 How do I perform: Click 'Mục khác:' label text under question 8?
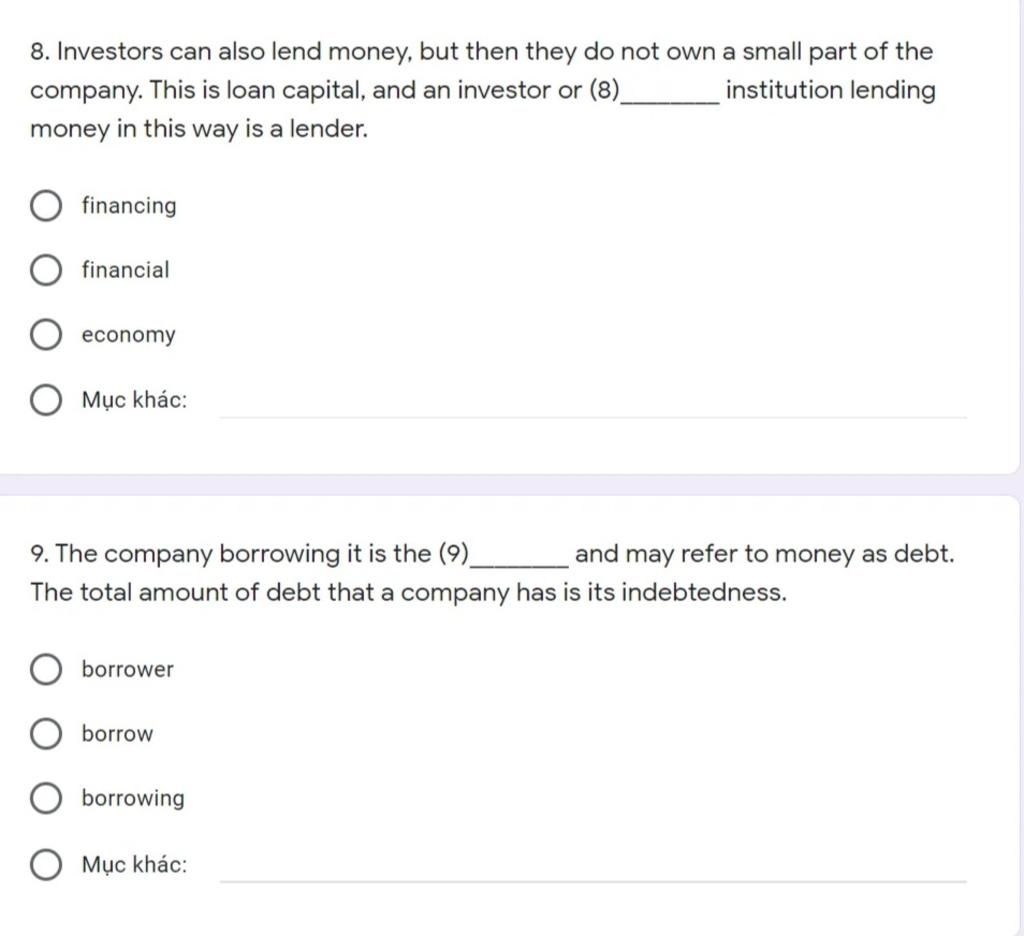[x=134, y=400]
